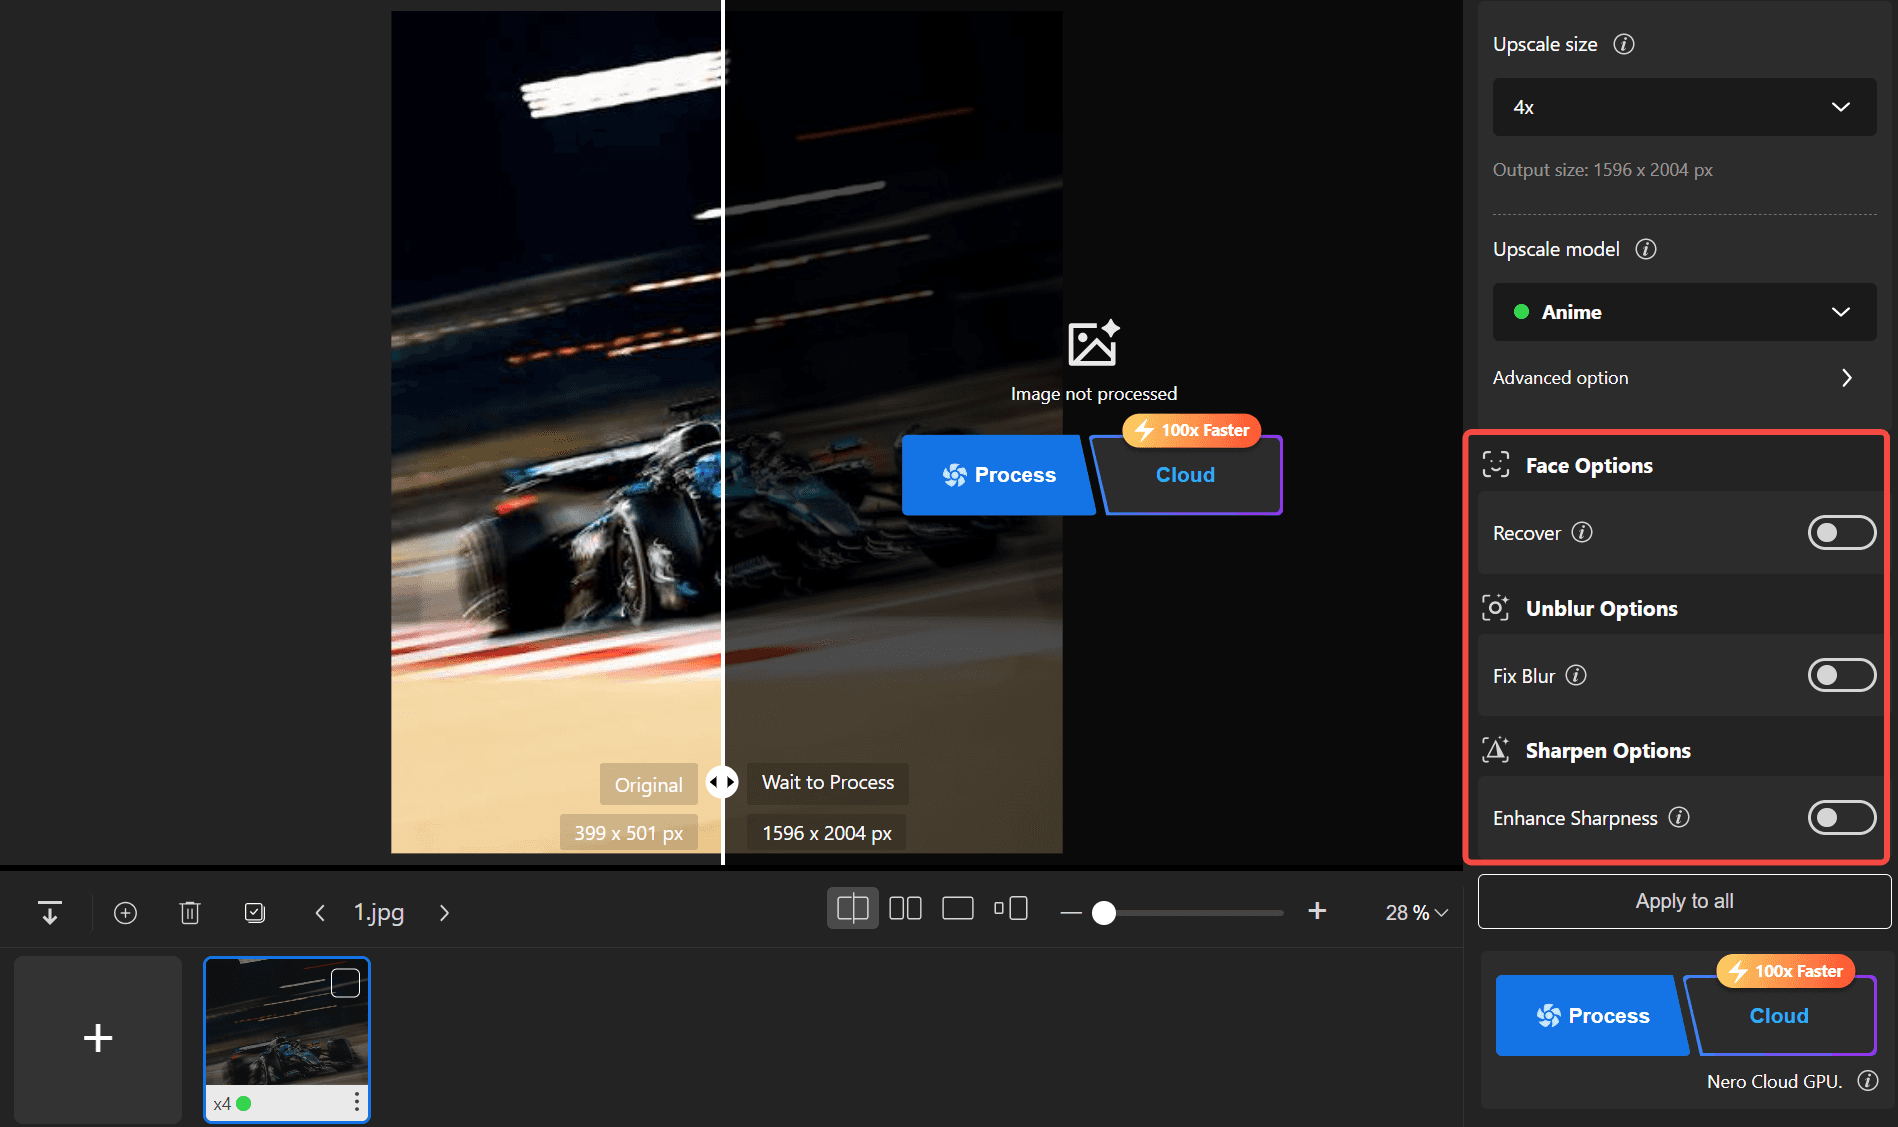This screenshot has height=1127, width=1898.
Task: Click the Nero Cloud GPU info icon
Action: pyautogui.click(x=1868, y=1081)
